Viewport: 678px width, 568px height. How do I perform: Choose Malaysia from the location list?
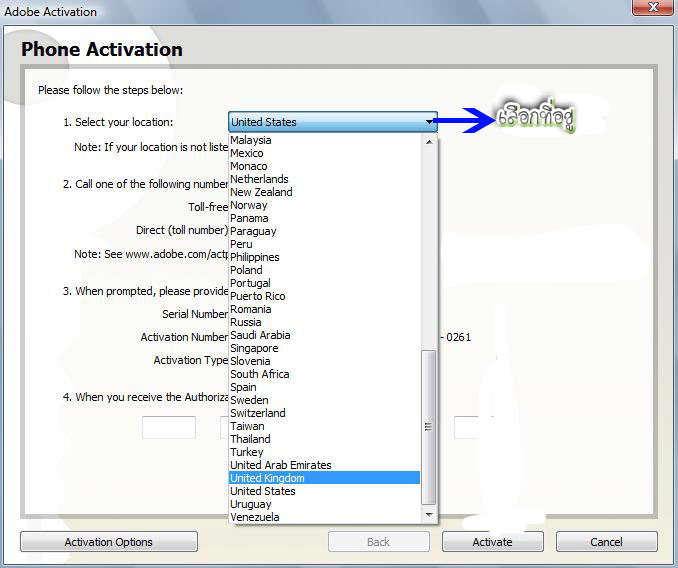coord(325,140)
